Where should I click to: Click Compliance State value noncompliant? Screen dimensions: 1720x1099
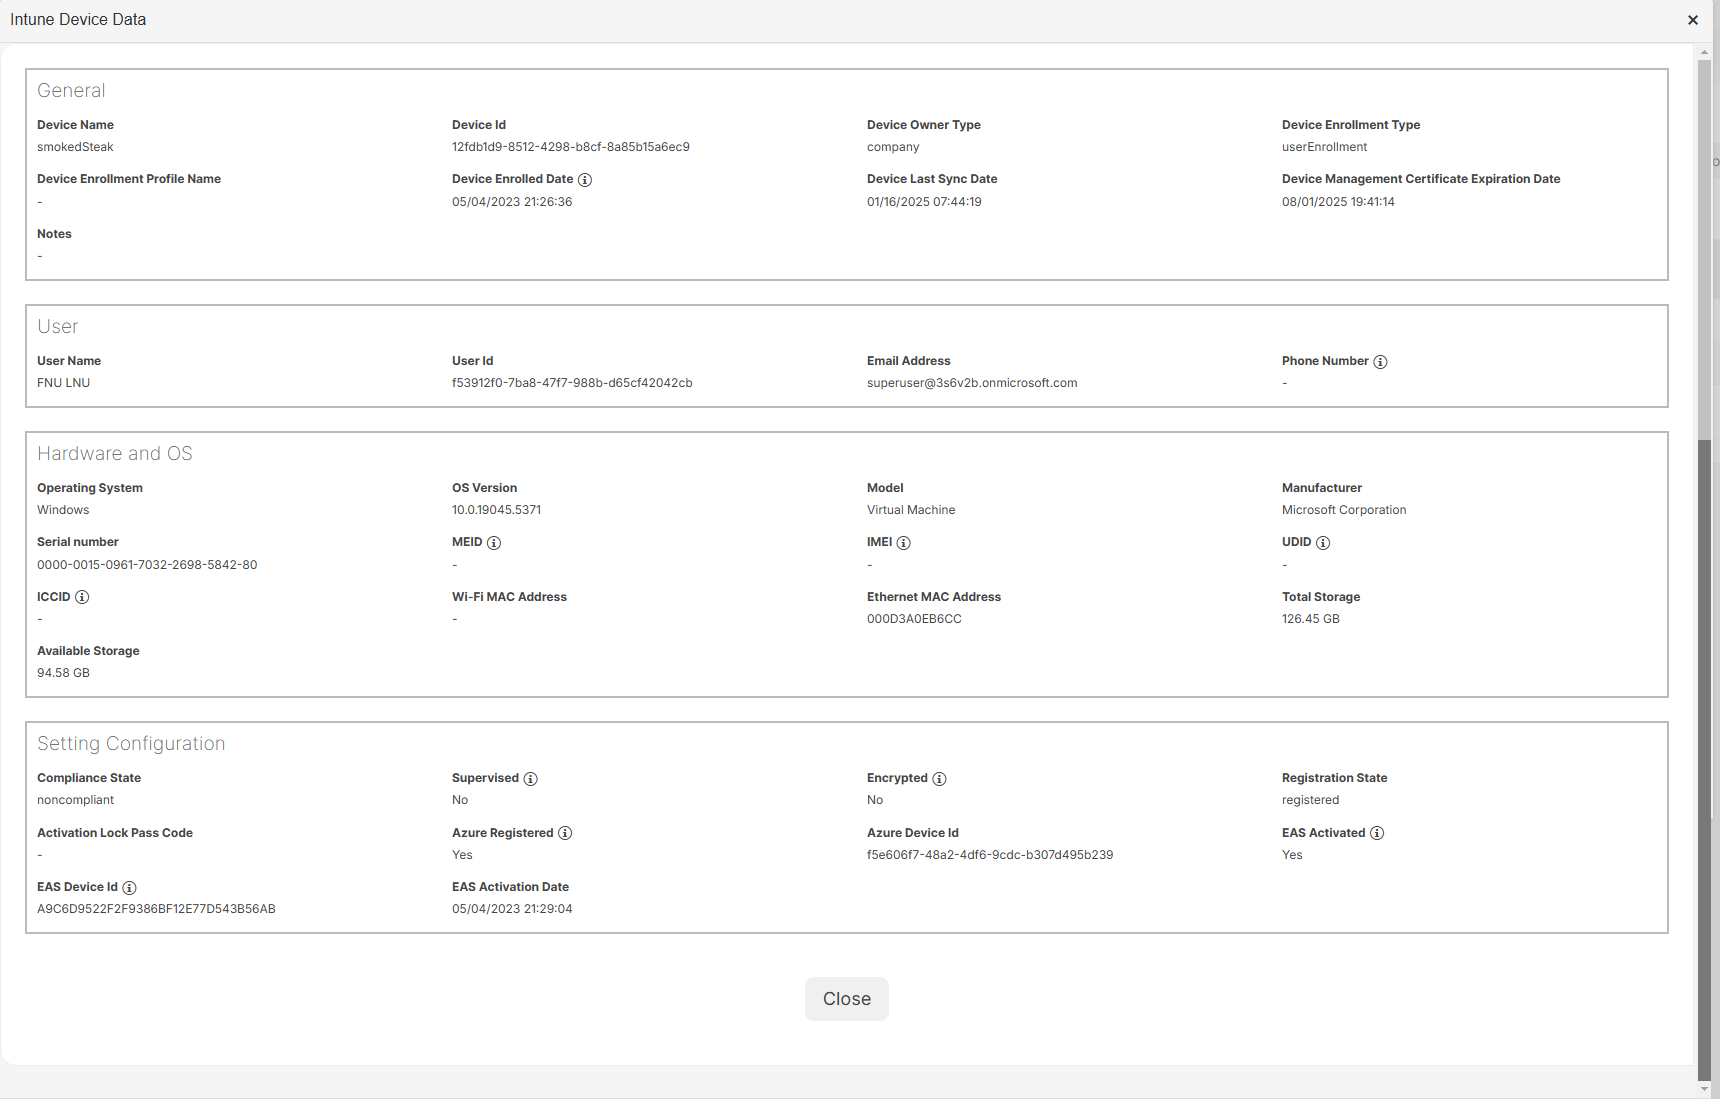click(75, 800)
